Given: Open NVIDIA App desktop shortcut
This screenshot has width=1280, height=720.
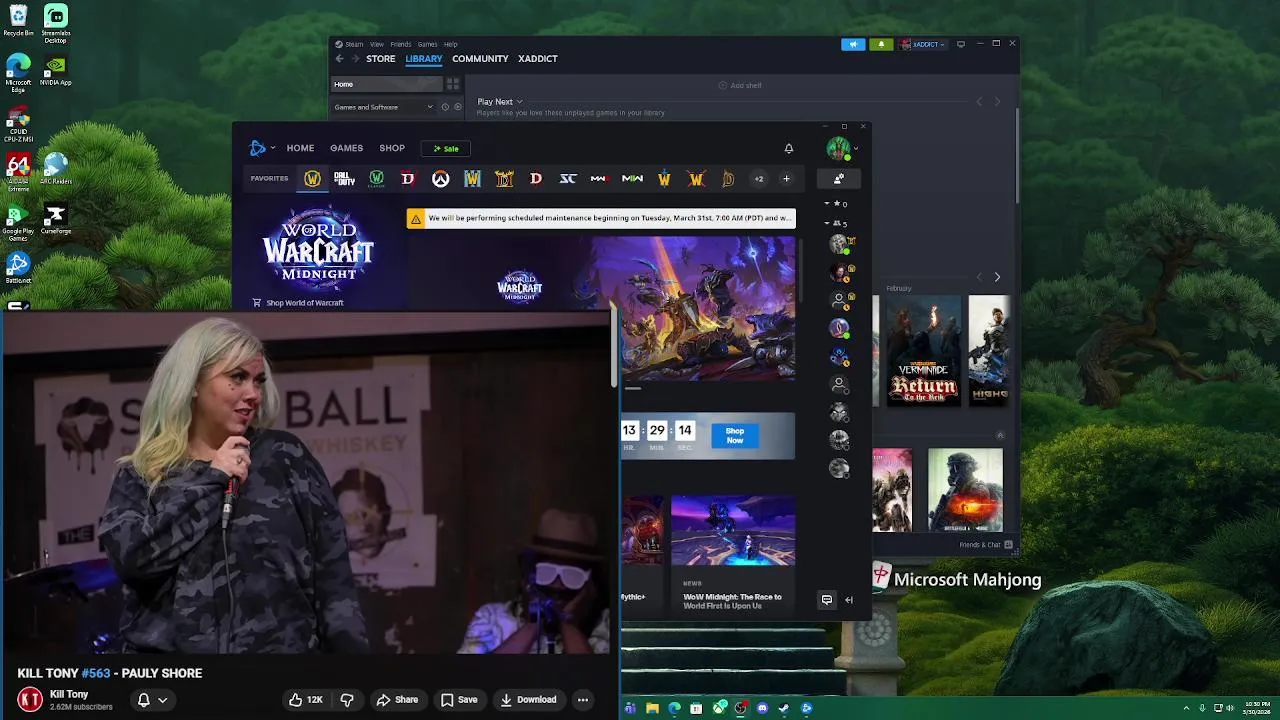Looking at the screenshot, I should pos(56,71).
